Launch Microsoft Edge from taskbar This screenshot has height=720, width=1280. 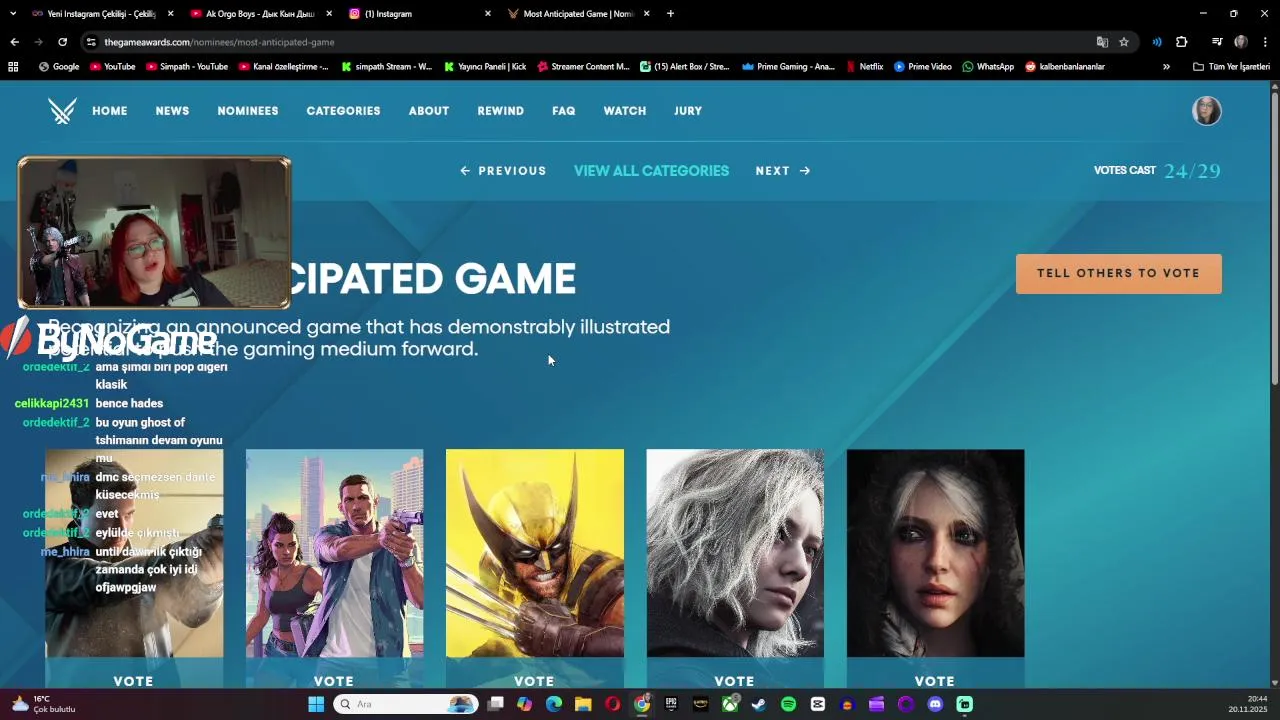coord(554,704)
